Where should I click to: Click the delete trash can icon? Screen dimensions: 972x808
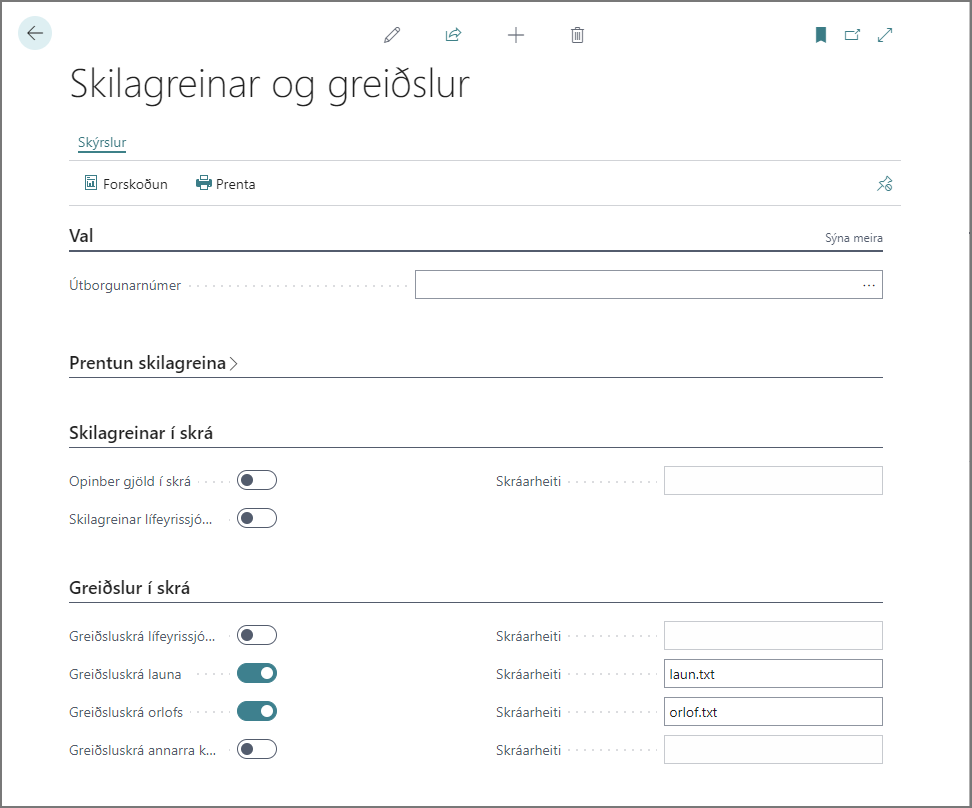tap(577, 35)
